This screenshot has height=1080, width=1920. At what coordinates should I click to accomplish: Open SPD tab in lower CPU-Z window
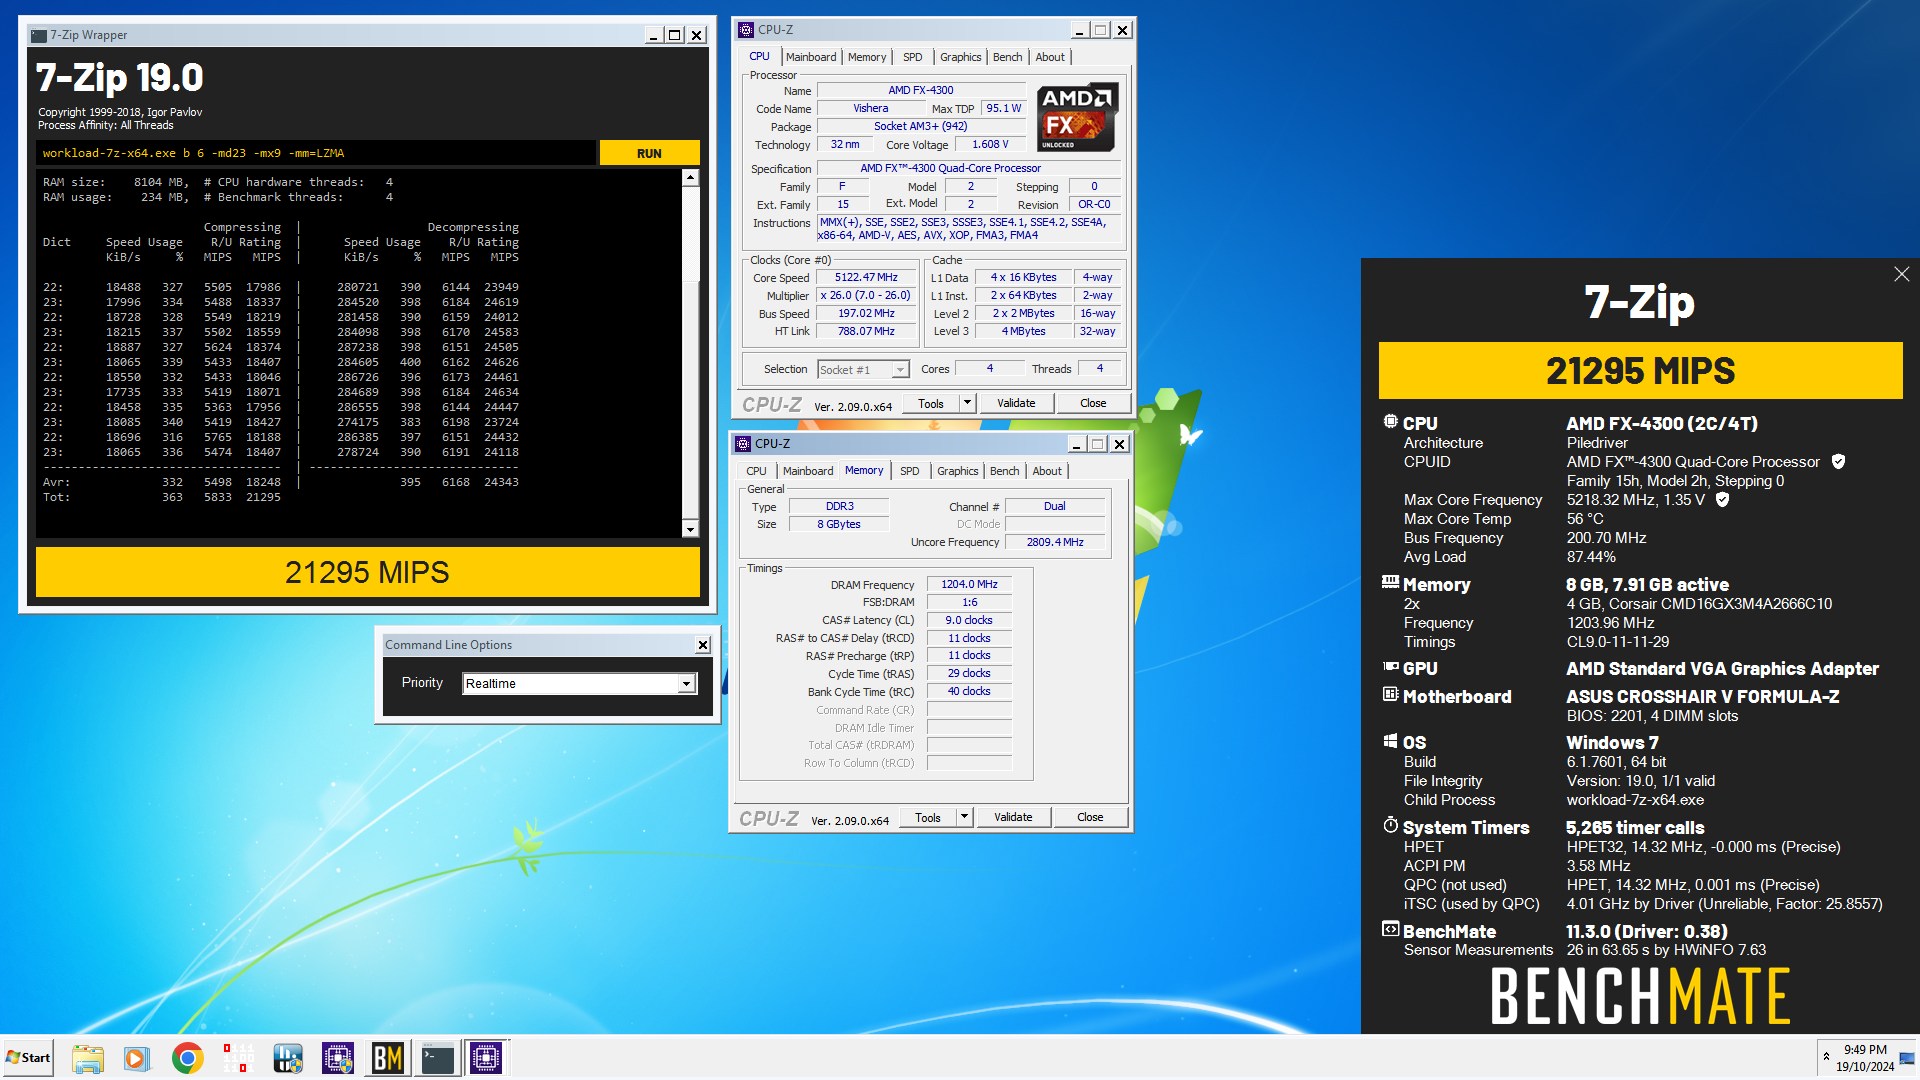pos(910,471)
